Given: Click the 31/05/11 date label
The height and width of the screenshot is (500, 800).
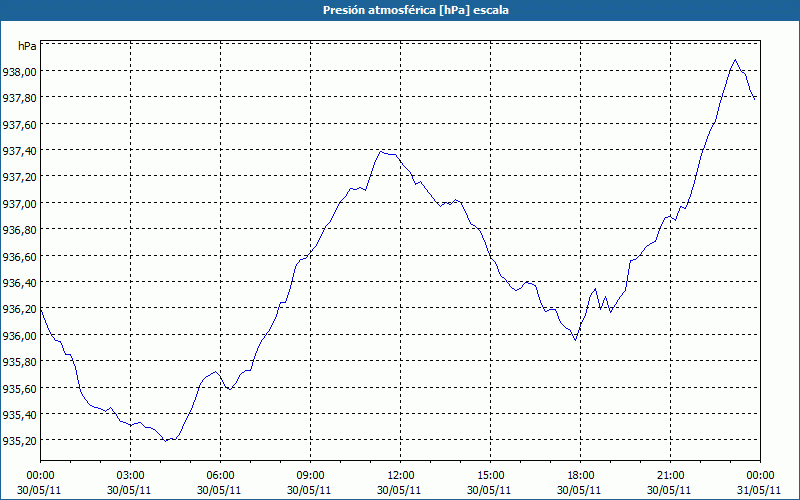Looking at the screenshot, I should tap(759, 490).
